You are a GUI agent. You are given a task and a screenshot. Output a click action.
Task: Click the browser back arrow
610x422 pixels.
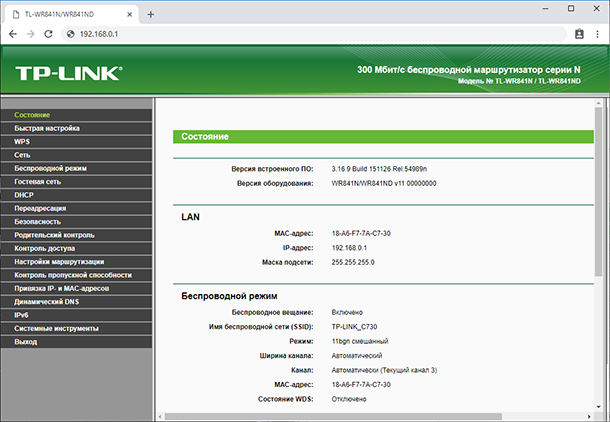(13, 34)
